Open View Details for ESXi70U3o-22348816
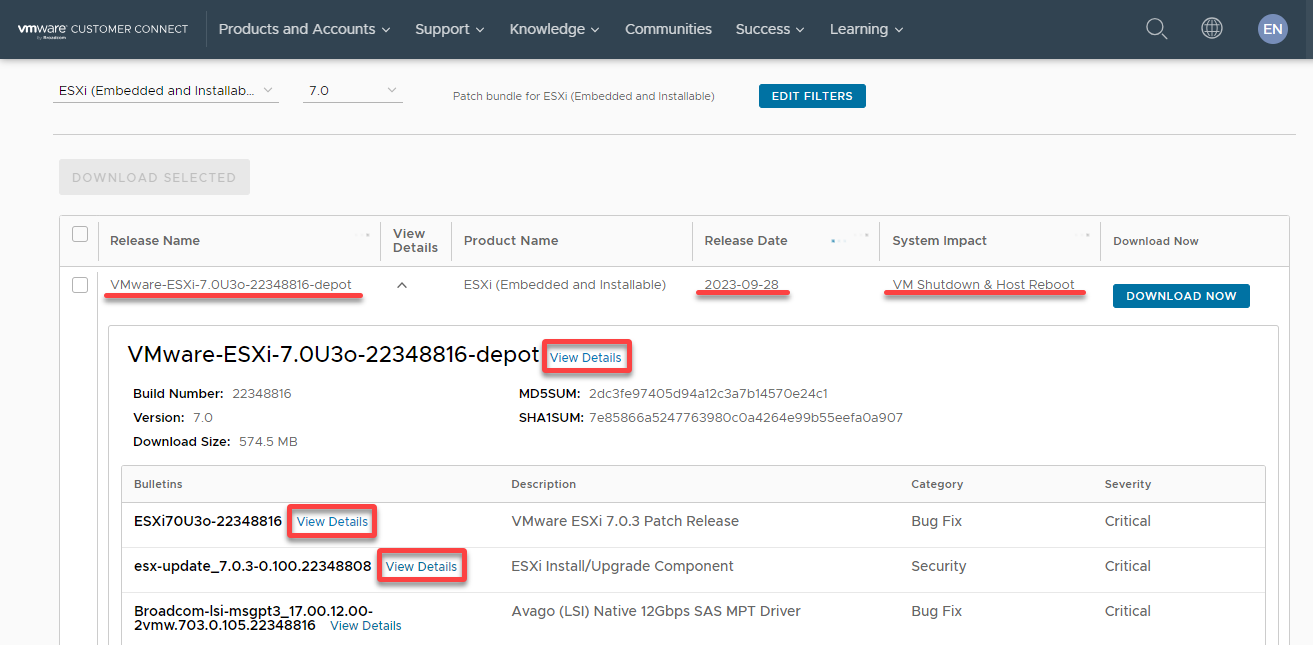The image size is (1313, 645). (333, 521)
